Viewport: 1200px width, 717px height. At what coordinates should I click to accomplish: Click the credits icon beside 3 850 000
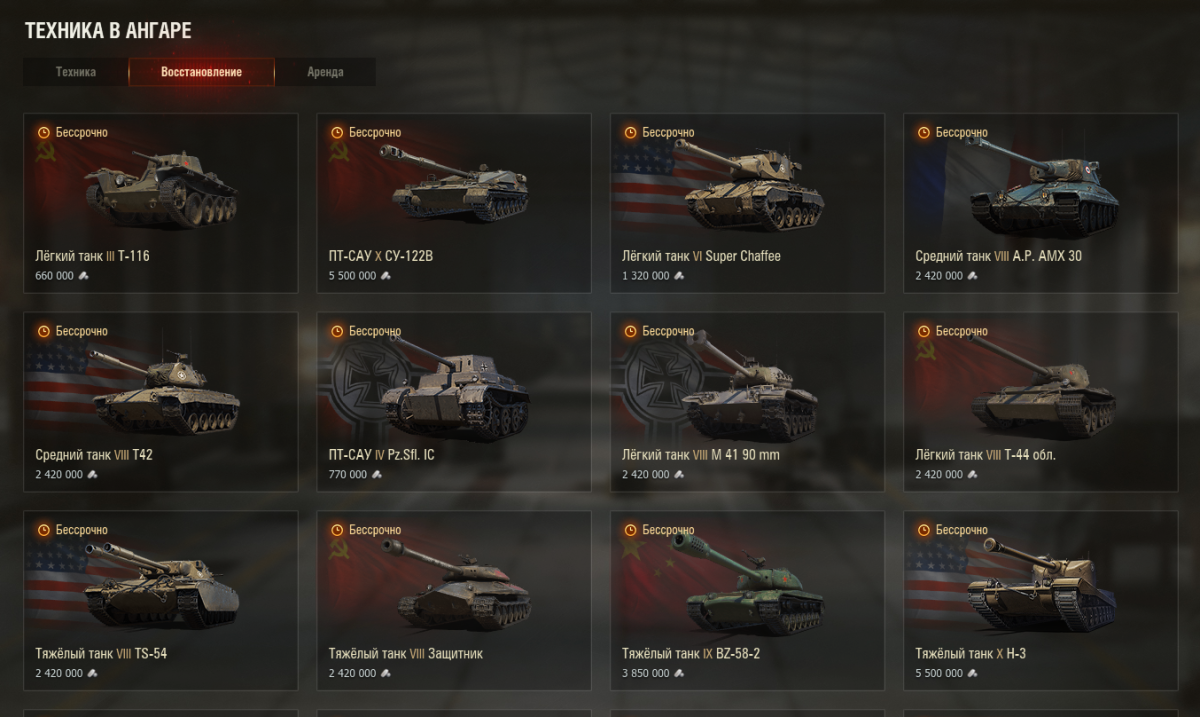point(679,674)
